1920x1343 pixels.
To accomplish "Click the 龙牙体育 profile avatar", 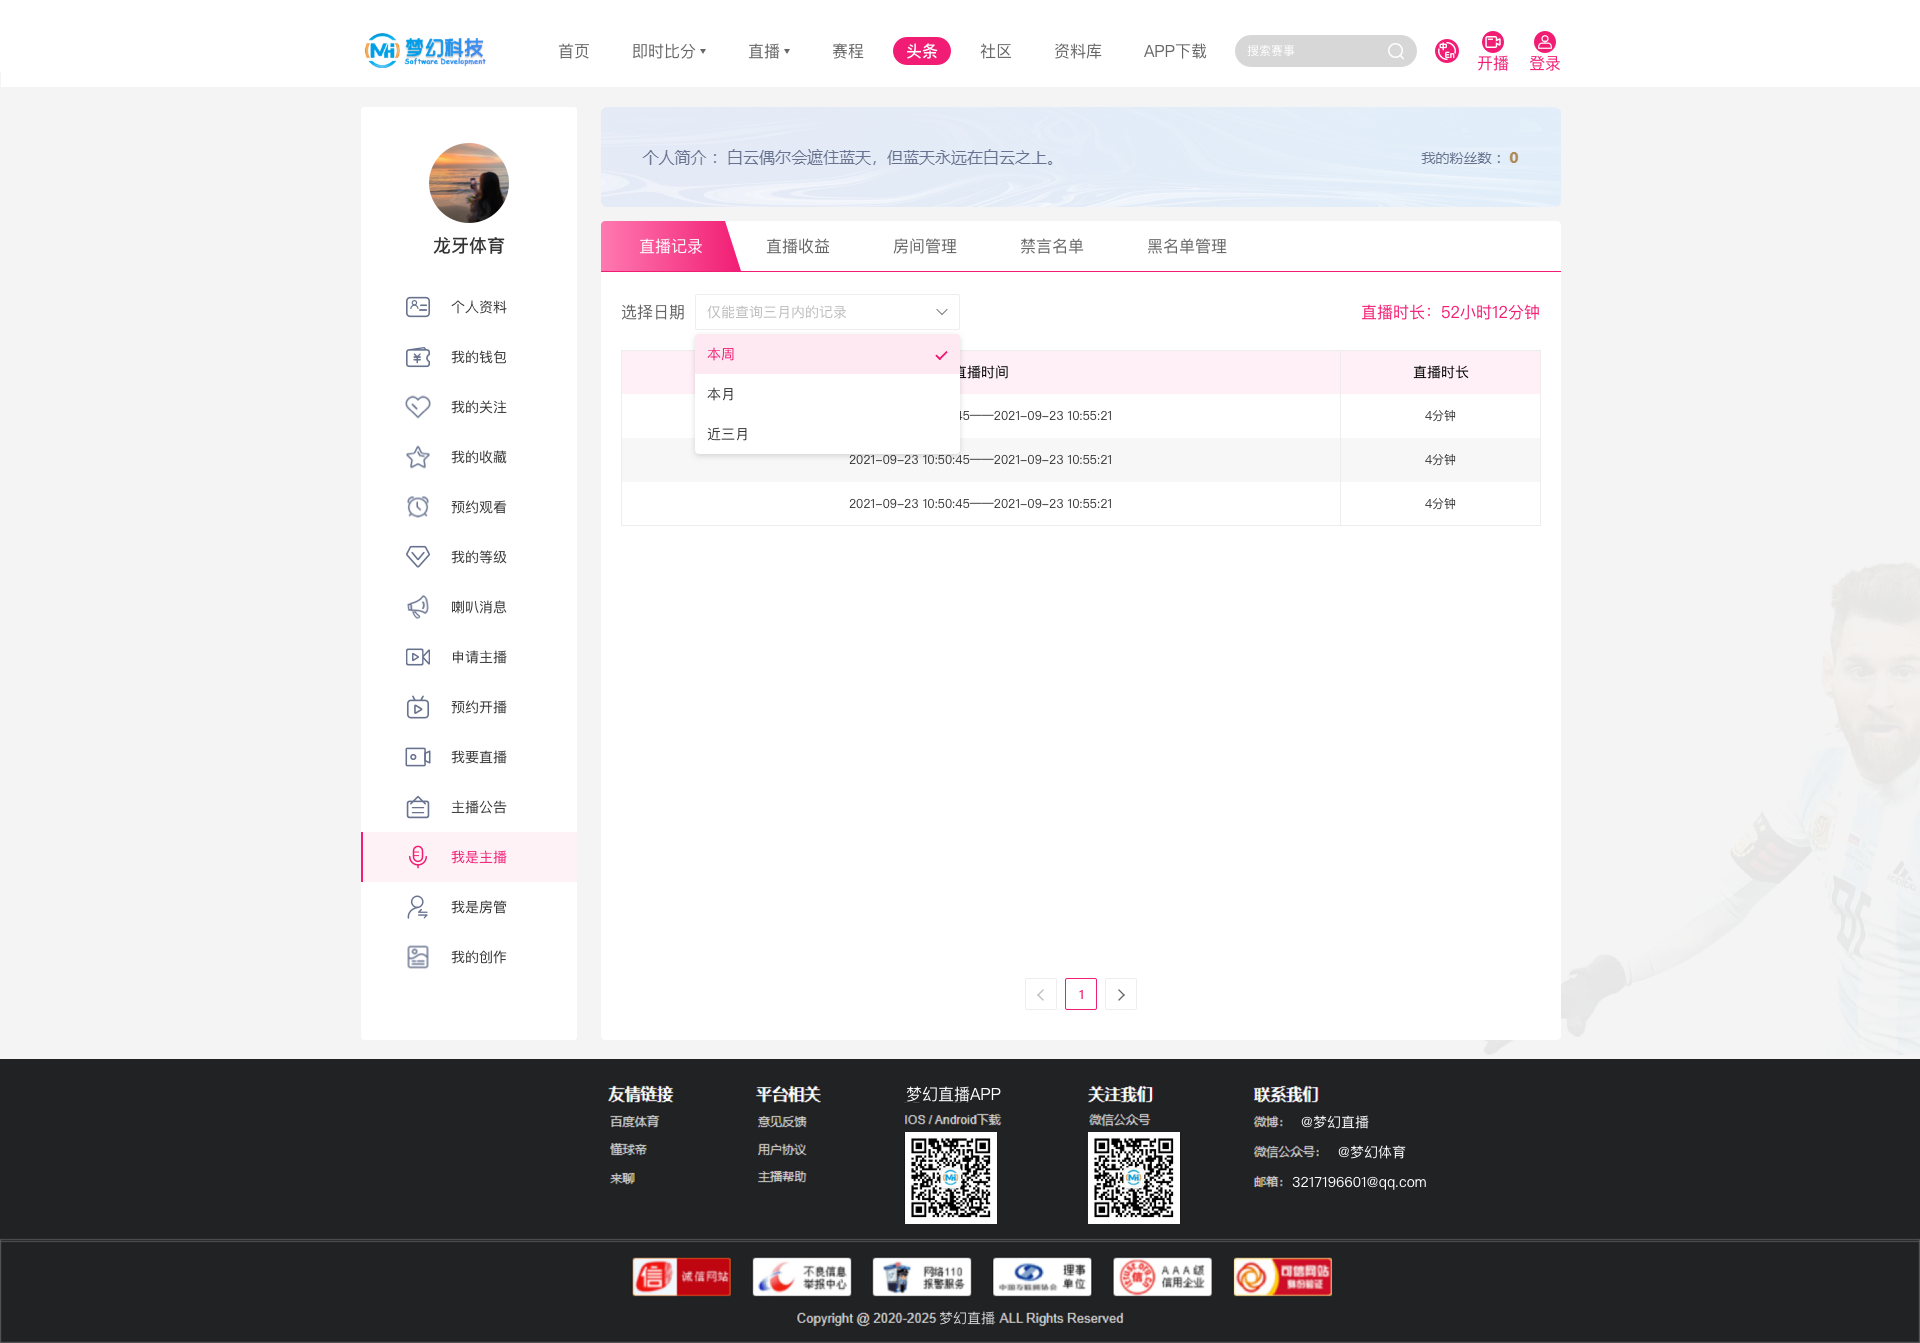I will [x=468, y=183].
